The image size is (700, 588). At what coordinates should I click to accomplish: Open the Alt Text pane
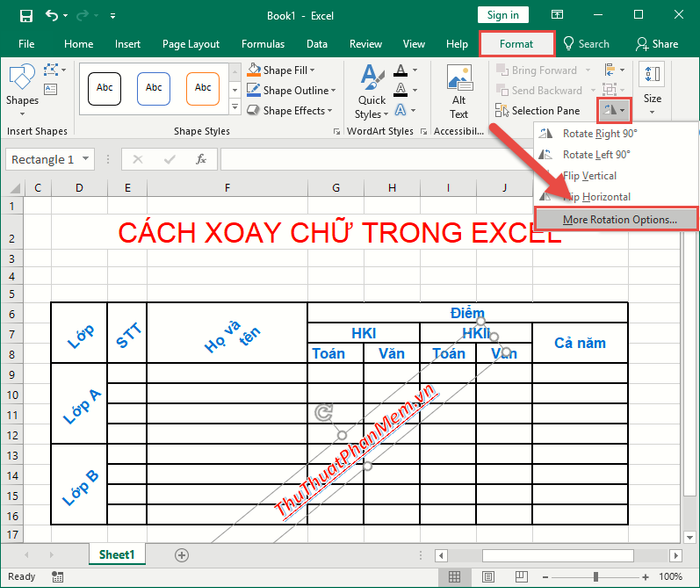click(x=459, y=92)
